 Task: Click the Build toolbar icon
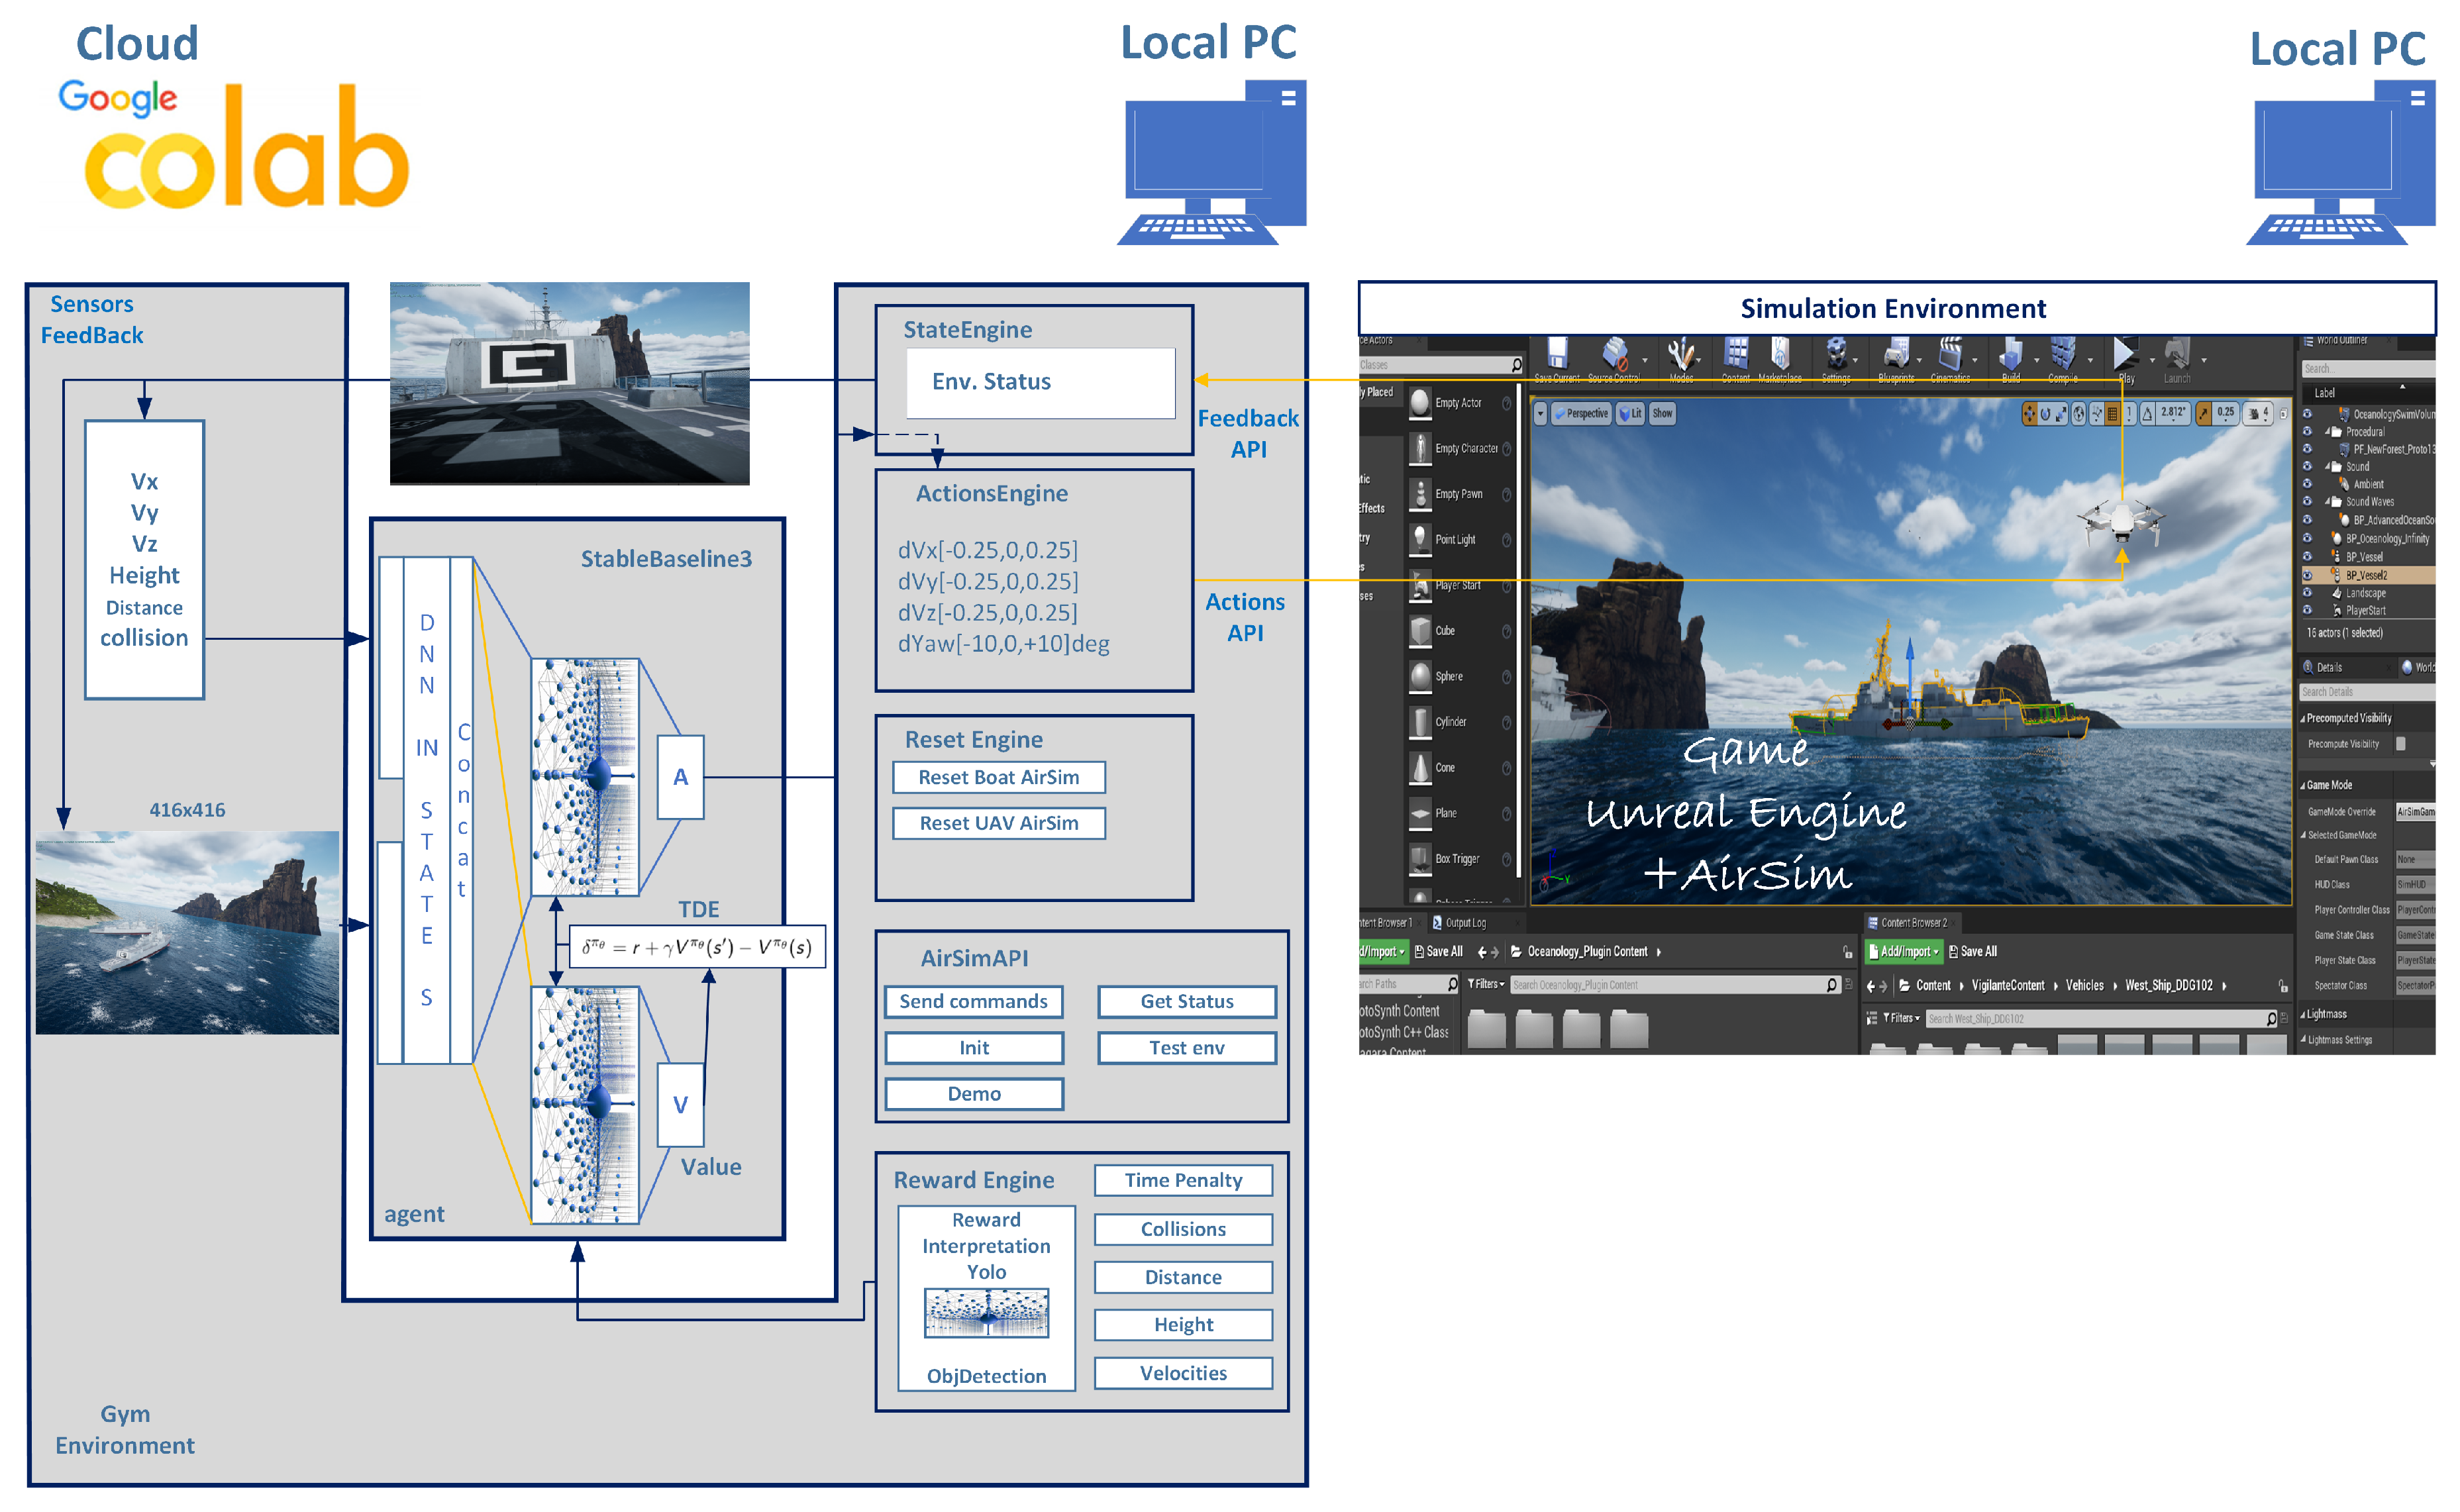[2010, 355]
